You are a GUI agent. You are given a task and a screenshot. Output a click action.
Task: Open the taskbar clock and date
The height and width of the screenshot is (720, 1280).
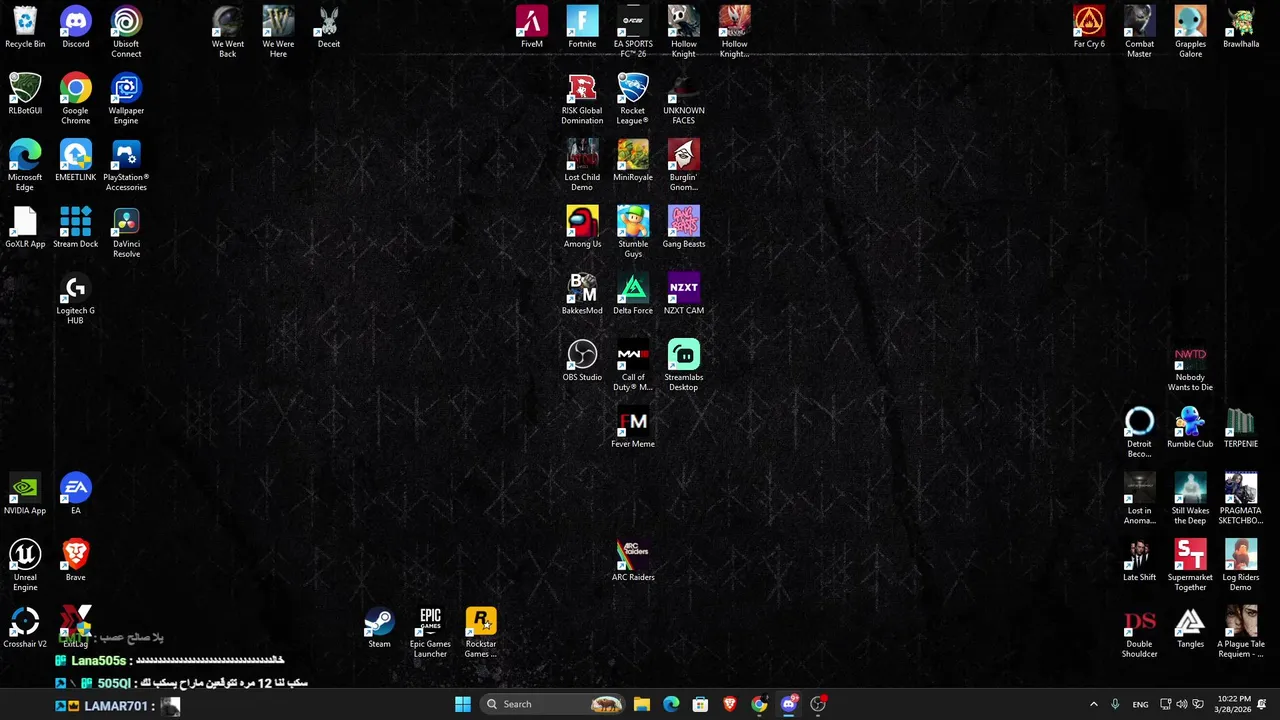(1234, 704)
